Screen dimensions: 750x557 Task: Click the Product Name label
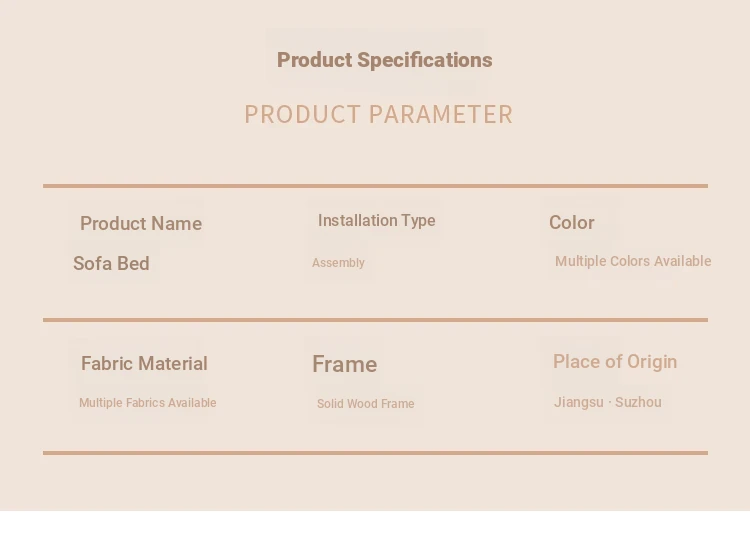(141, 224)
